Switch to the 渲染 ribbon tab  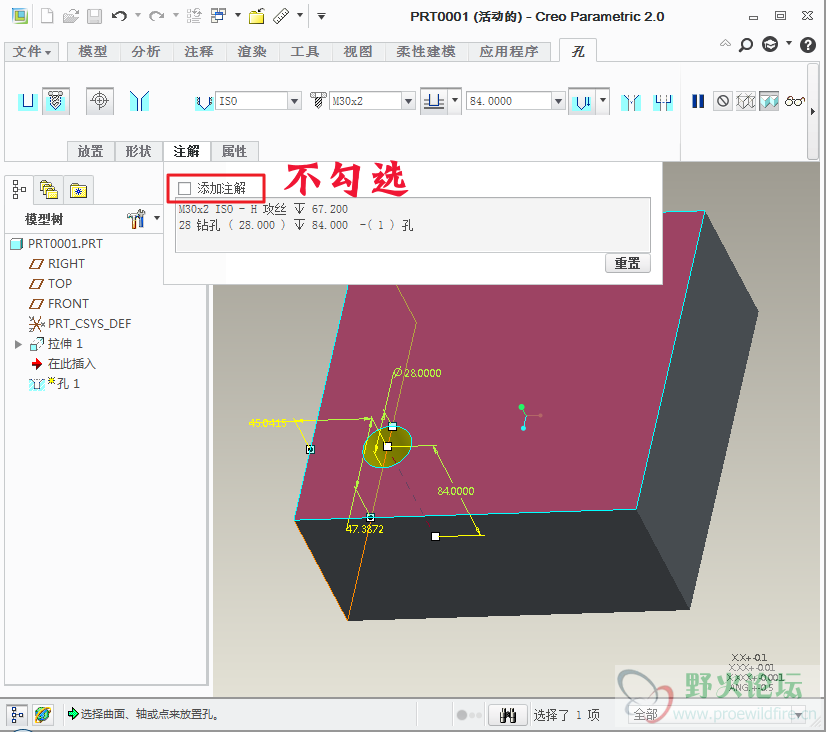pos(252,52)
